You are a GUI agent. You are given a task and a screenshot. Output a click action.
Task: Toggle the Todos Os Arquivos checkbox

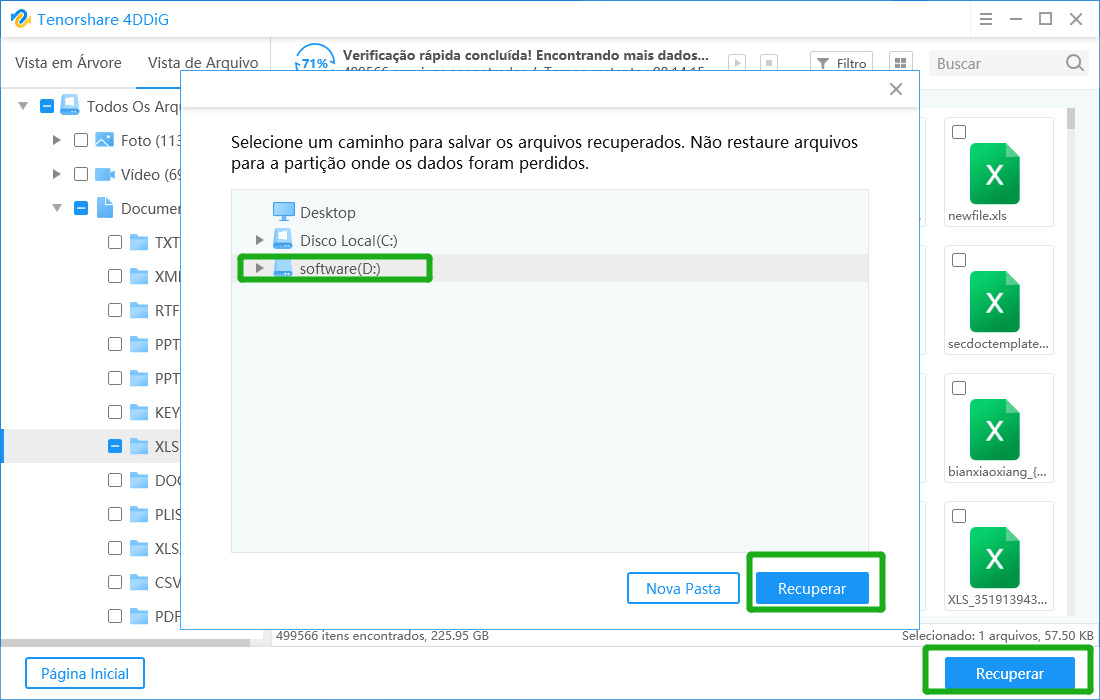tap(47, 106)
